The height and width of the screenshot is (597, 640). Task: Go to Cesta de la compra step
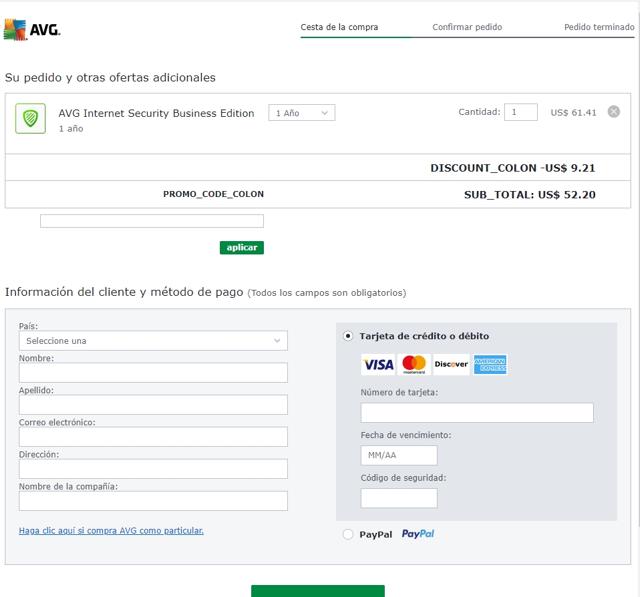coord(339,27)
